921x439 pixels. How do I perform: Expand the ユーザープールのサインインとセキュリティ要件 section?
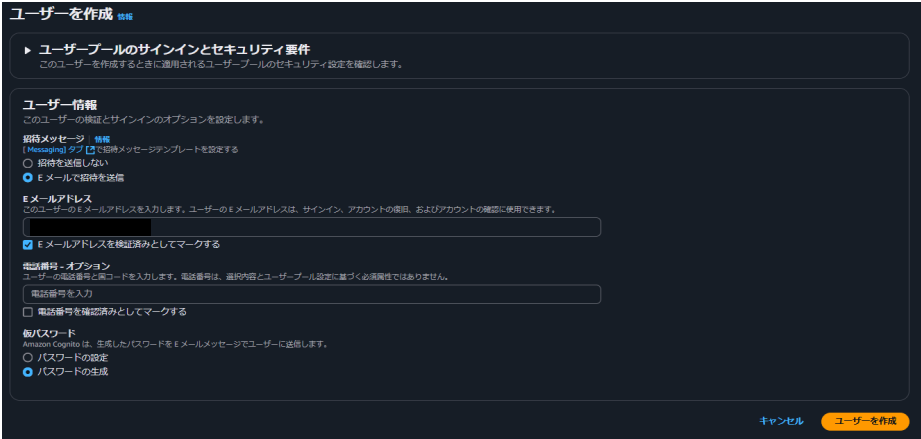tap(28, 51)
